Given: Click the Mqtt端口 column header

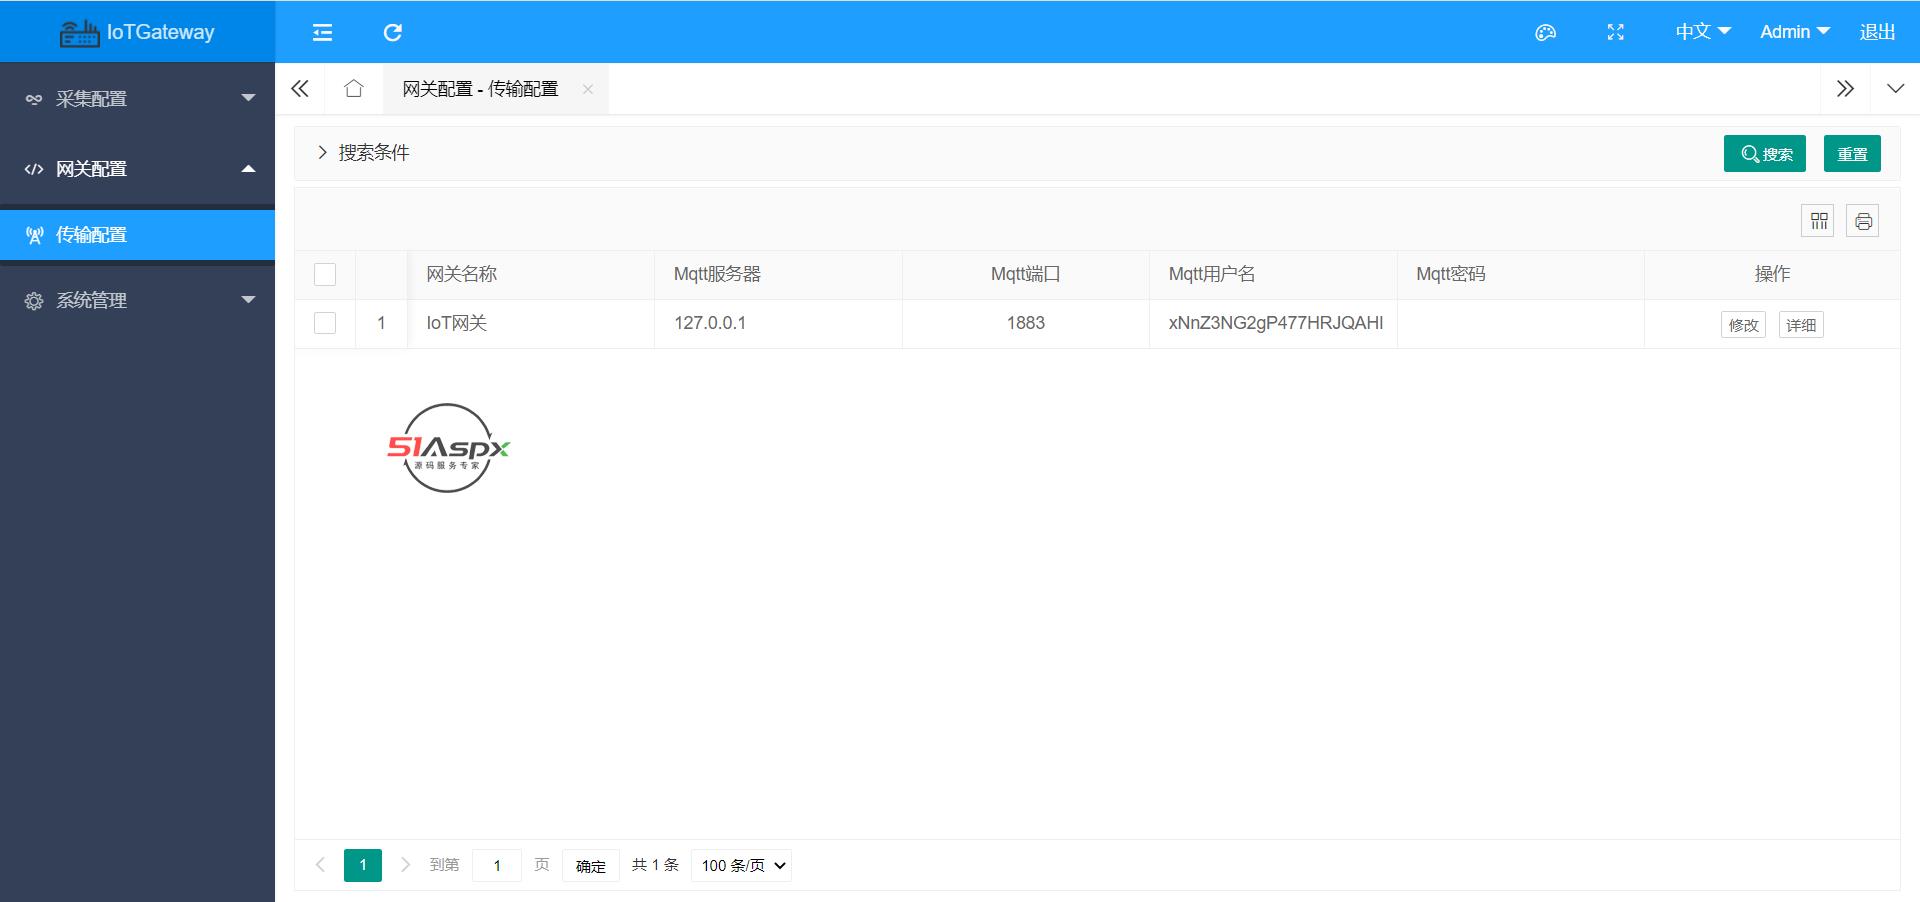Looking at the screenshot, I should tap(1025, 274).
